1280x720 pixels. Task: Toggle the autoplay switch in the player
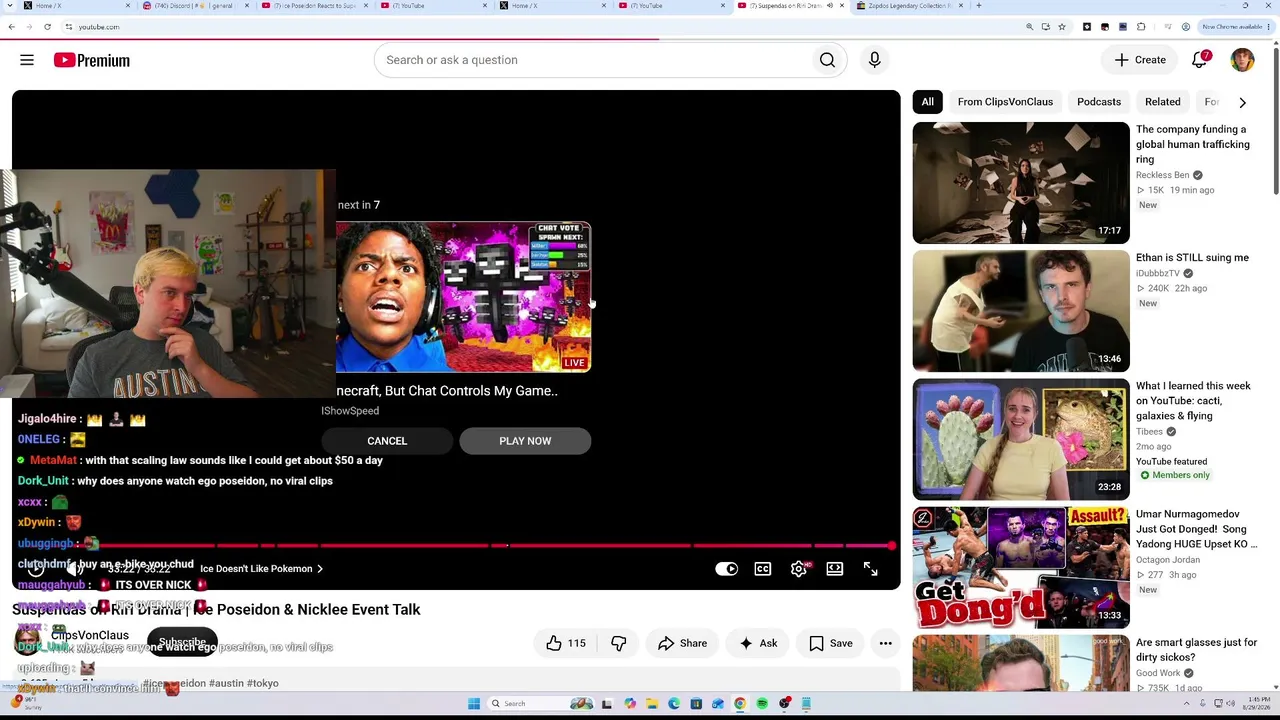pyautogui.click(x=727, y=569)
